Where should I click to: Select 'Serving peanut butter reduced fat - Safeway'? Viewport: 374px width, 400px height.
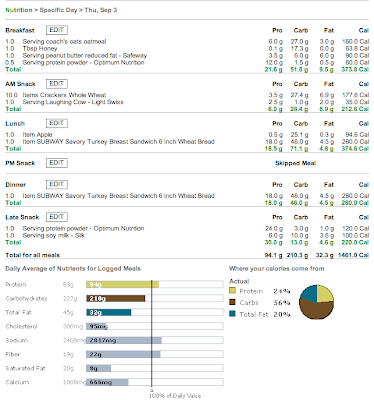(187, 56)
